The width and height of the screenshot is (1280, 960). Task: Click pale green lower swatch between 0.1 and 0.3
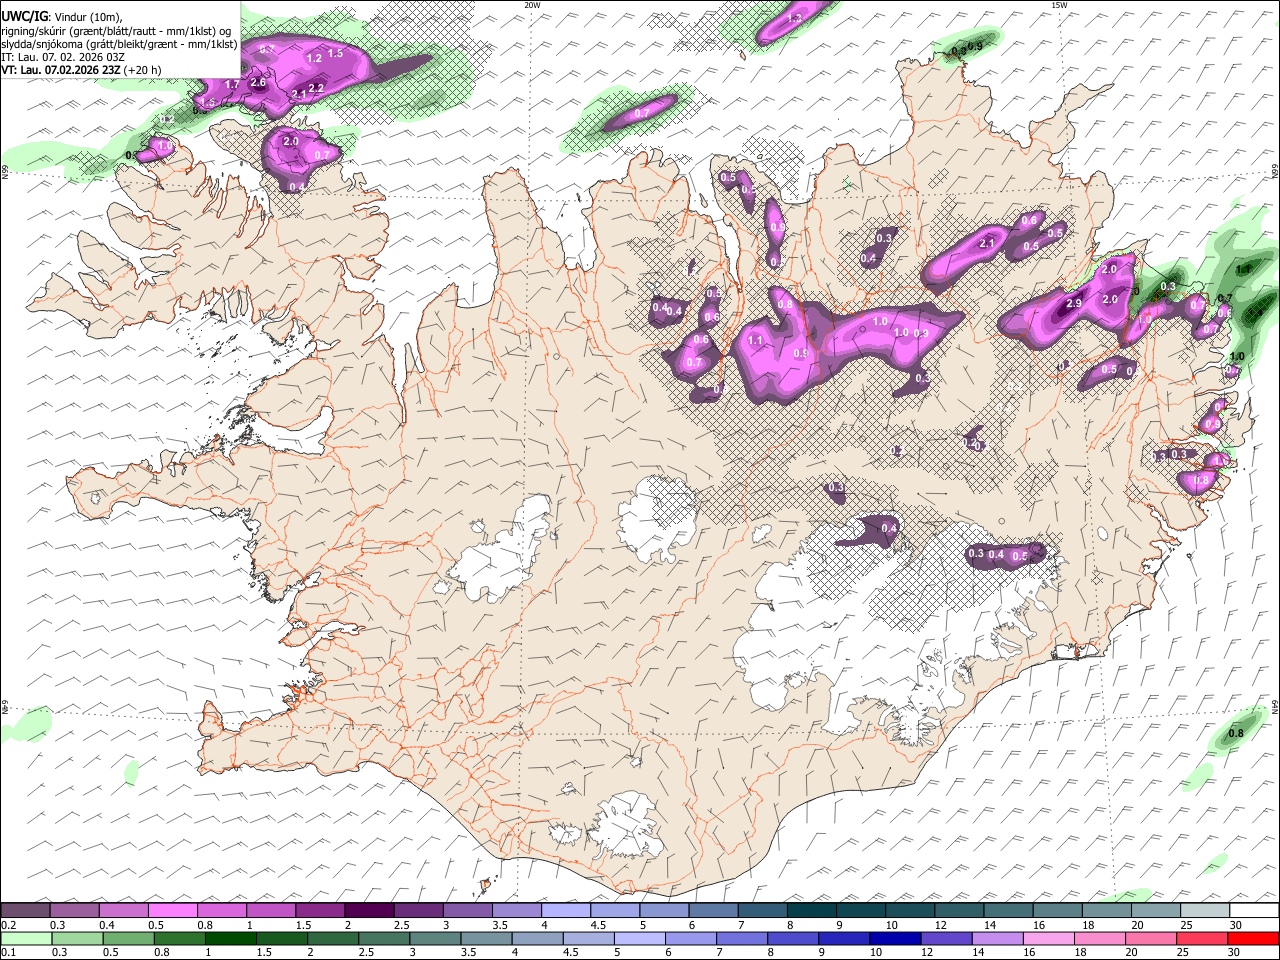(x=26, y=938)
